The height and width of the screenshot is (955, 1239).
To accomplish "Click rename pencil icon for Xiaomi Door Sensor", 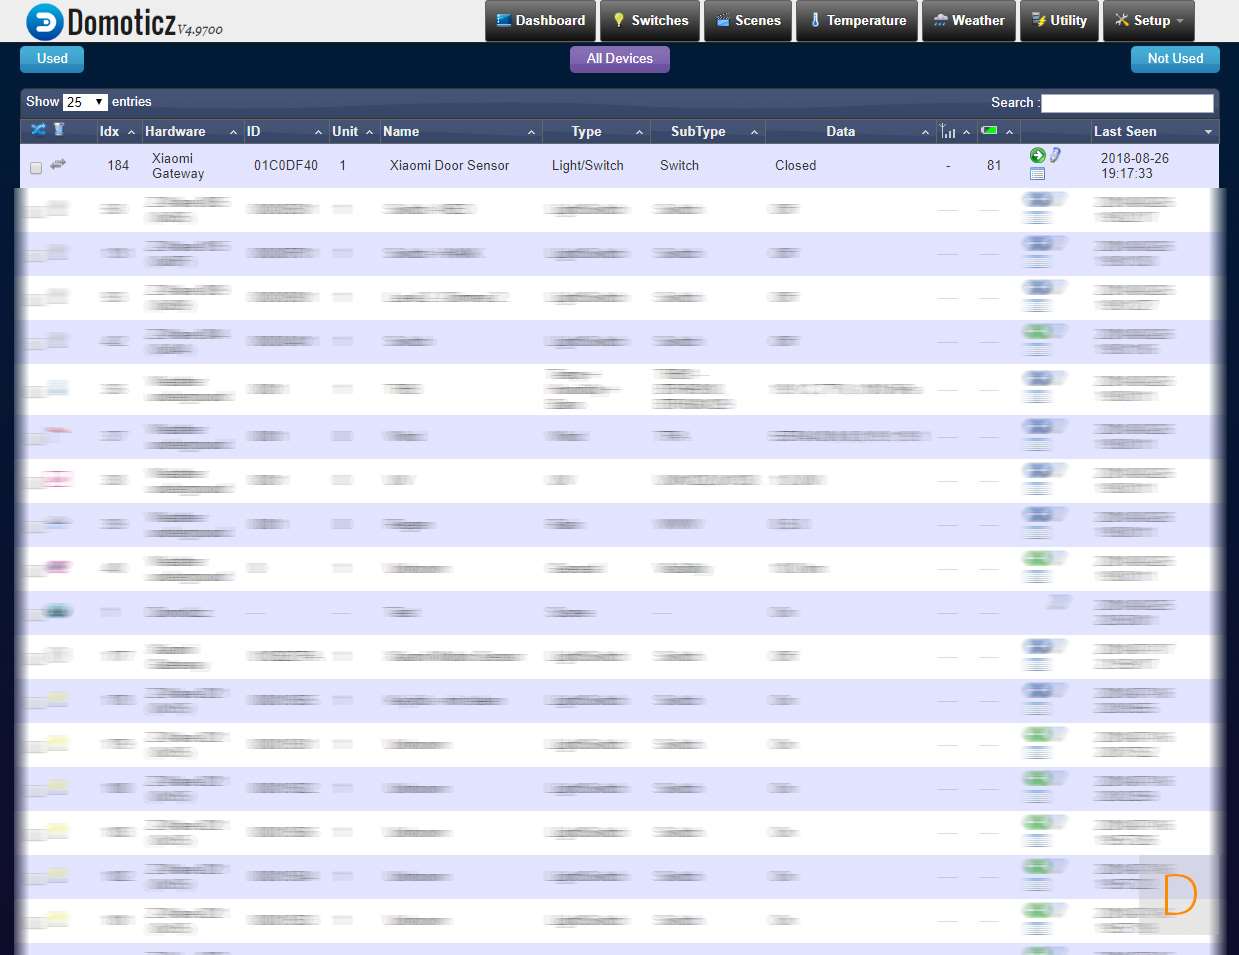I will click(x=1055, y=155).
